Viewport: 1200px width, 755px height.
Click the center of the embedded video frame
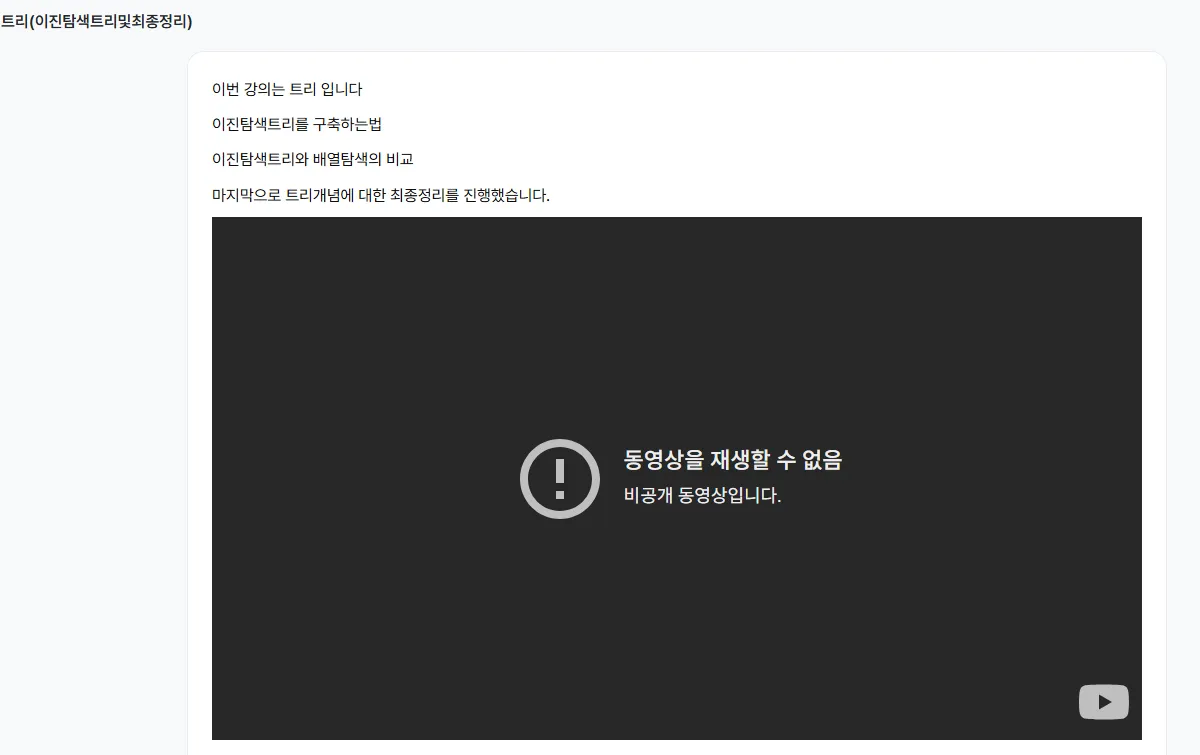[676, 477]
